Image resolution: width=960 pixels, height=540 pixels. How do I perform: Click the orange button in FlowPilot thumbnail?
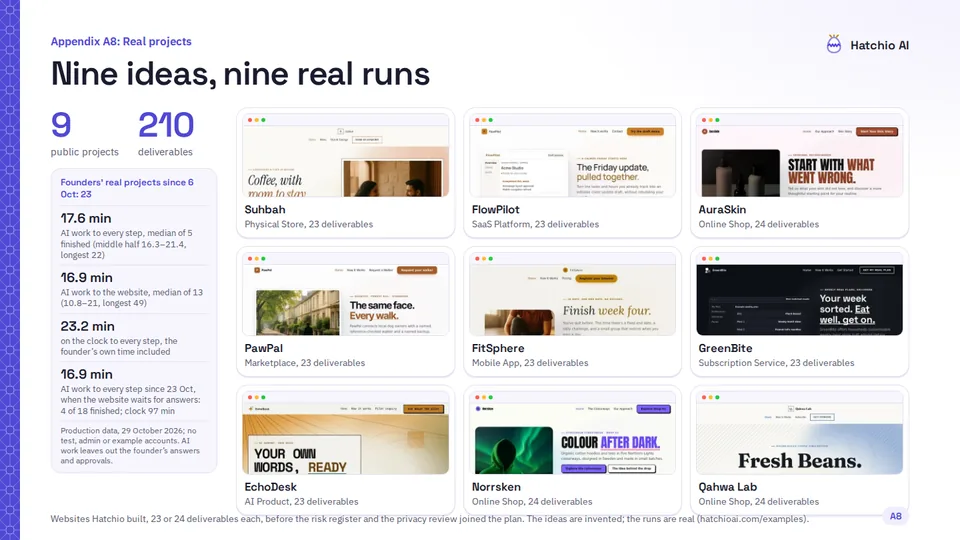coord(645,131)
